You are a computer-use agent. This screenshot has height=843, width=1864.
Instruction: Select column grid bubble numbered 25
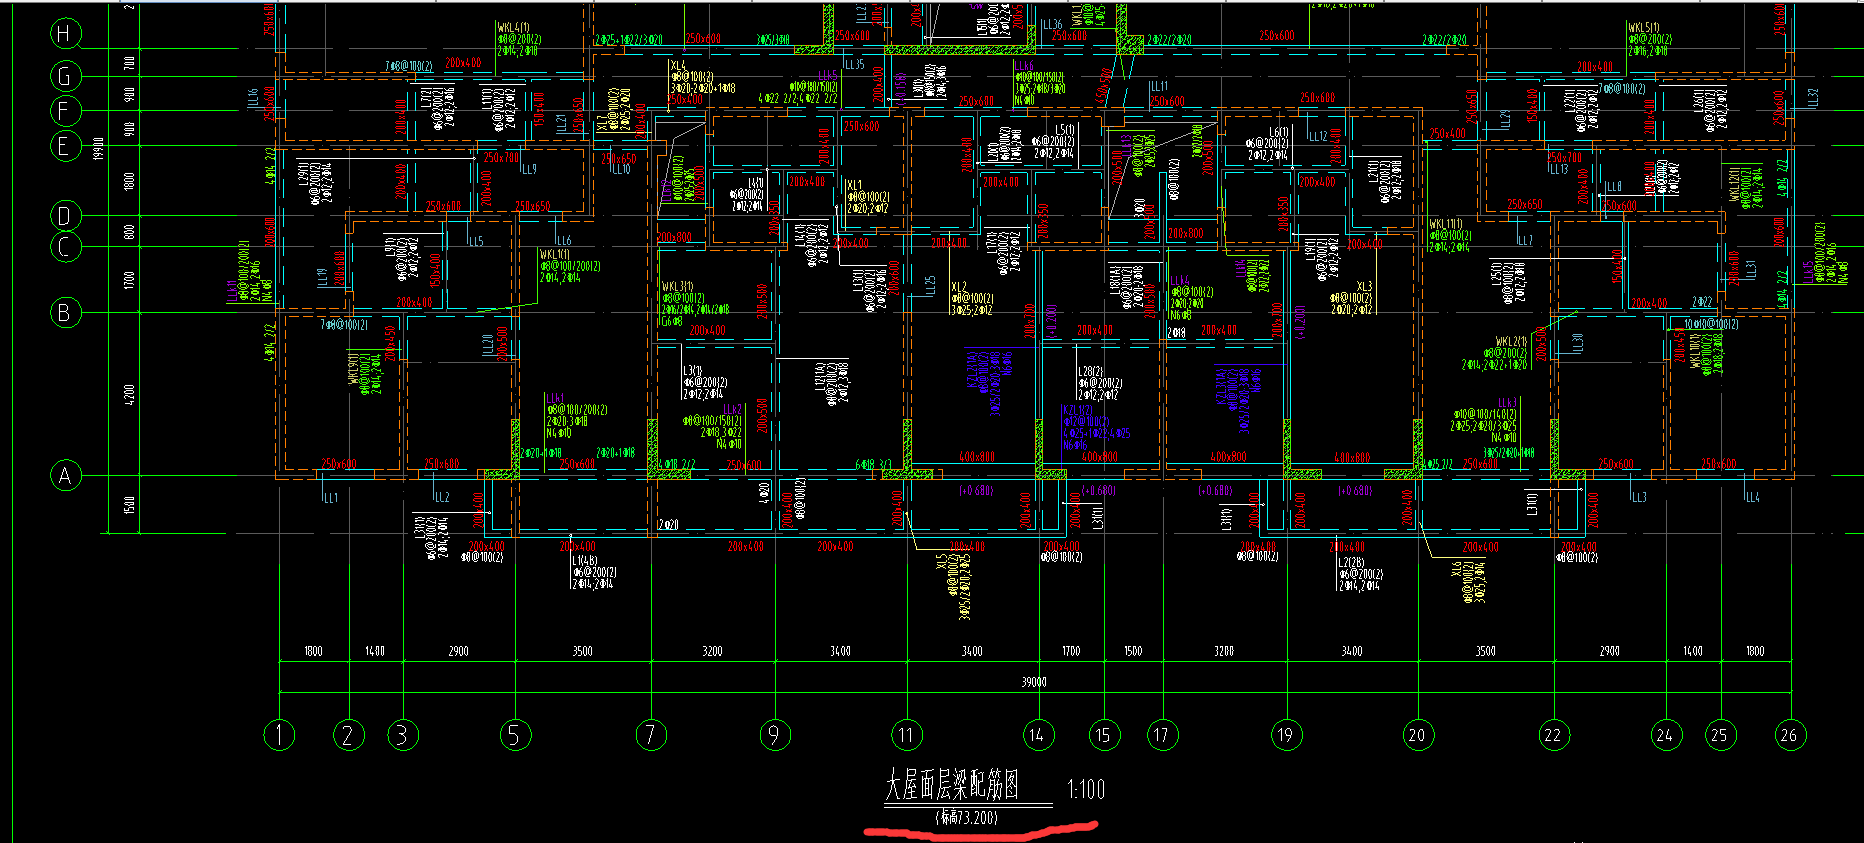pyautogui.click(x=1720, y=735)
